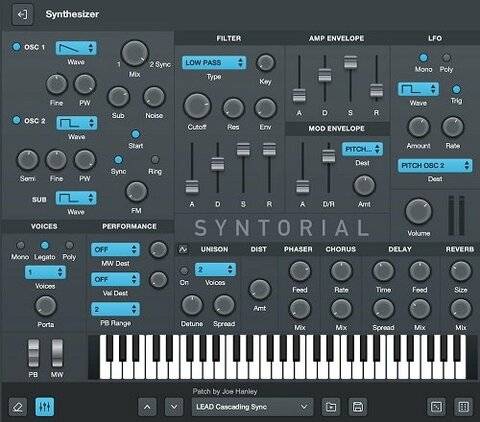The height and width of the screenshot is (422, 480).
Task: Open the LOW PASS filter type dropdown
Action: [214, 63]
